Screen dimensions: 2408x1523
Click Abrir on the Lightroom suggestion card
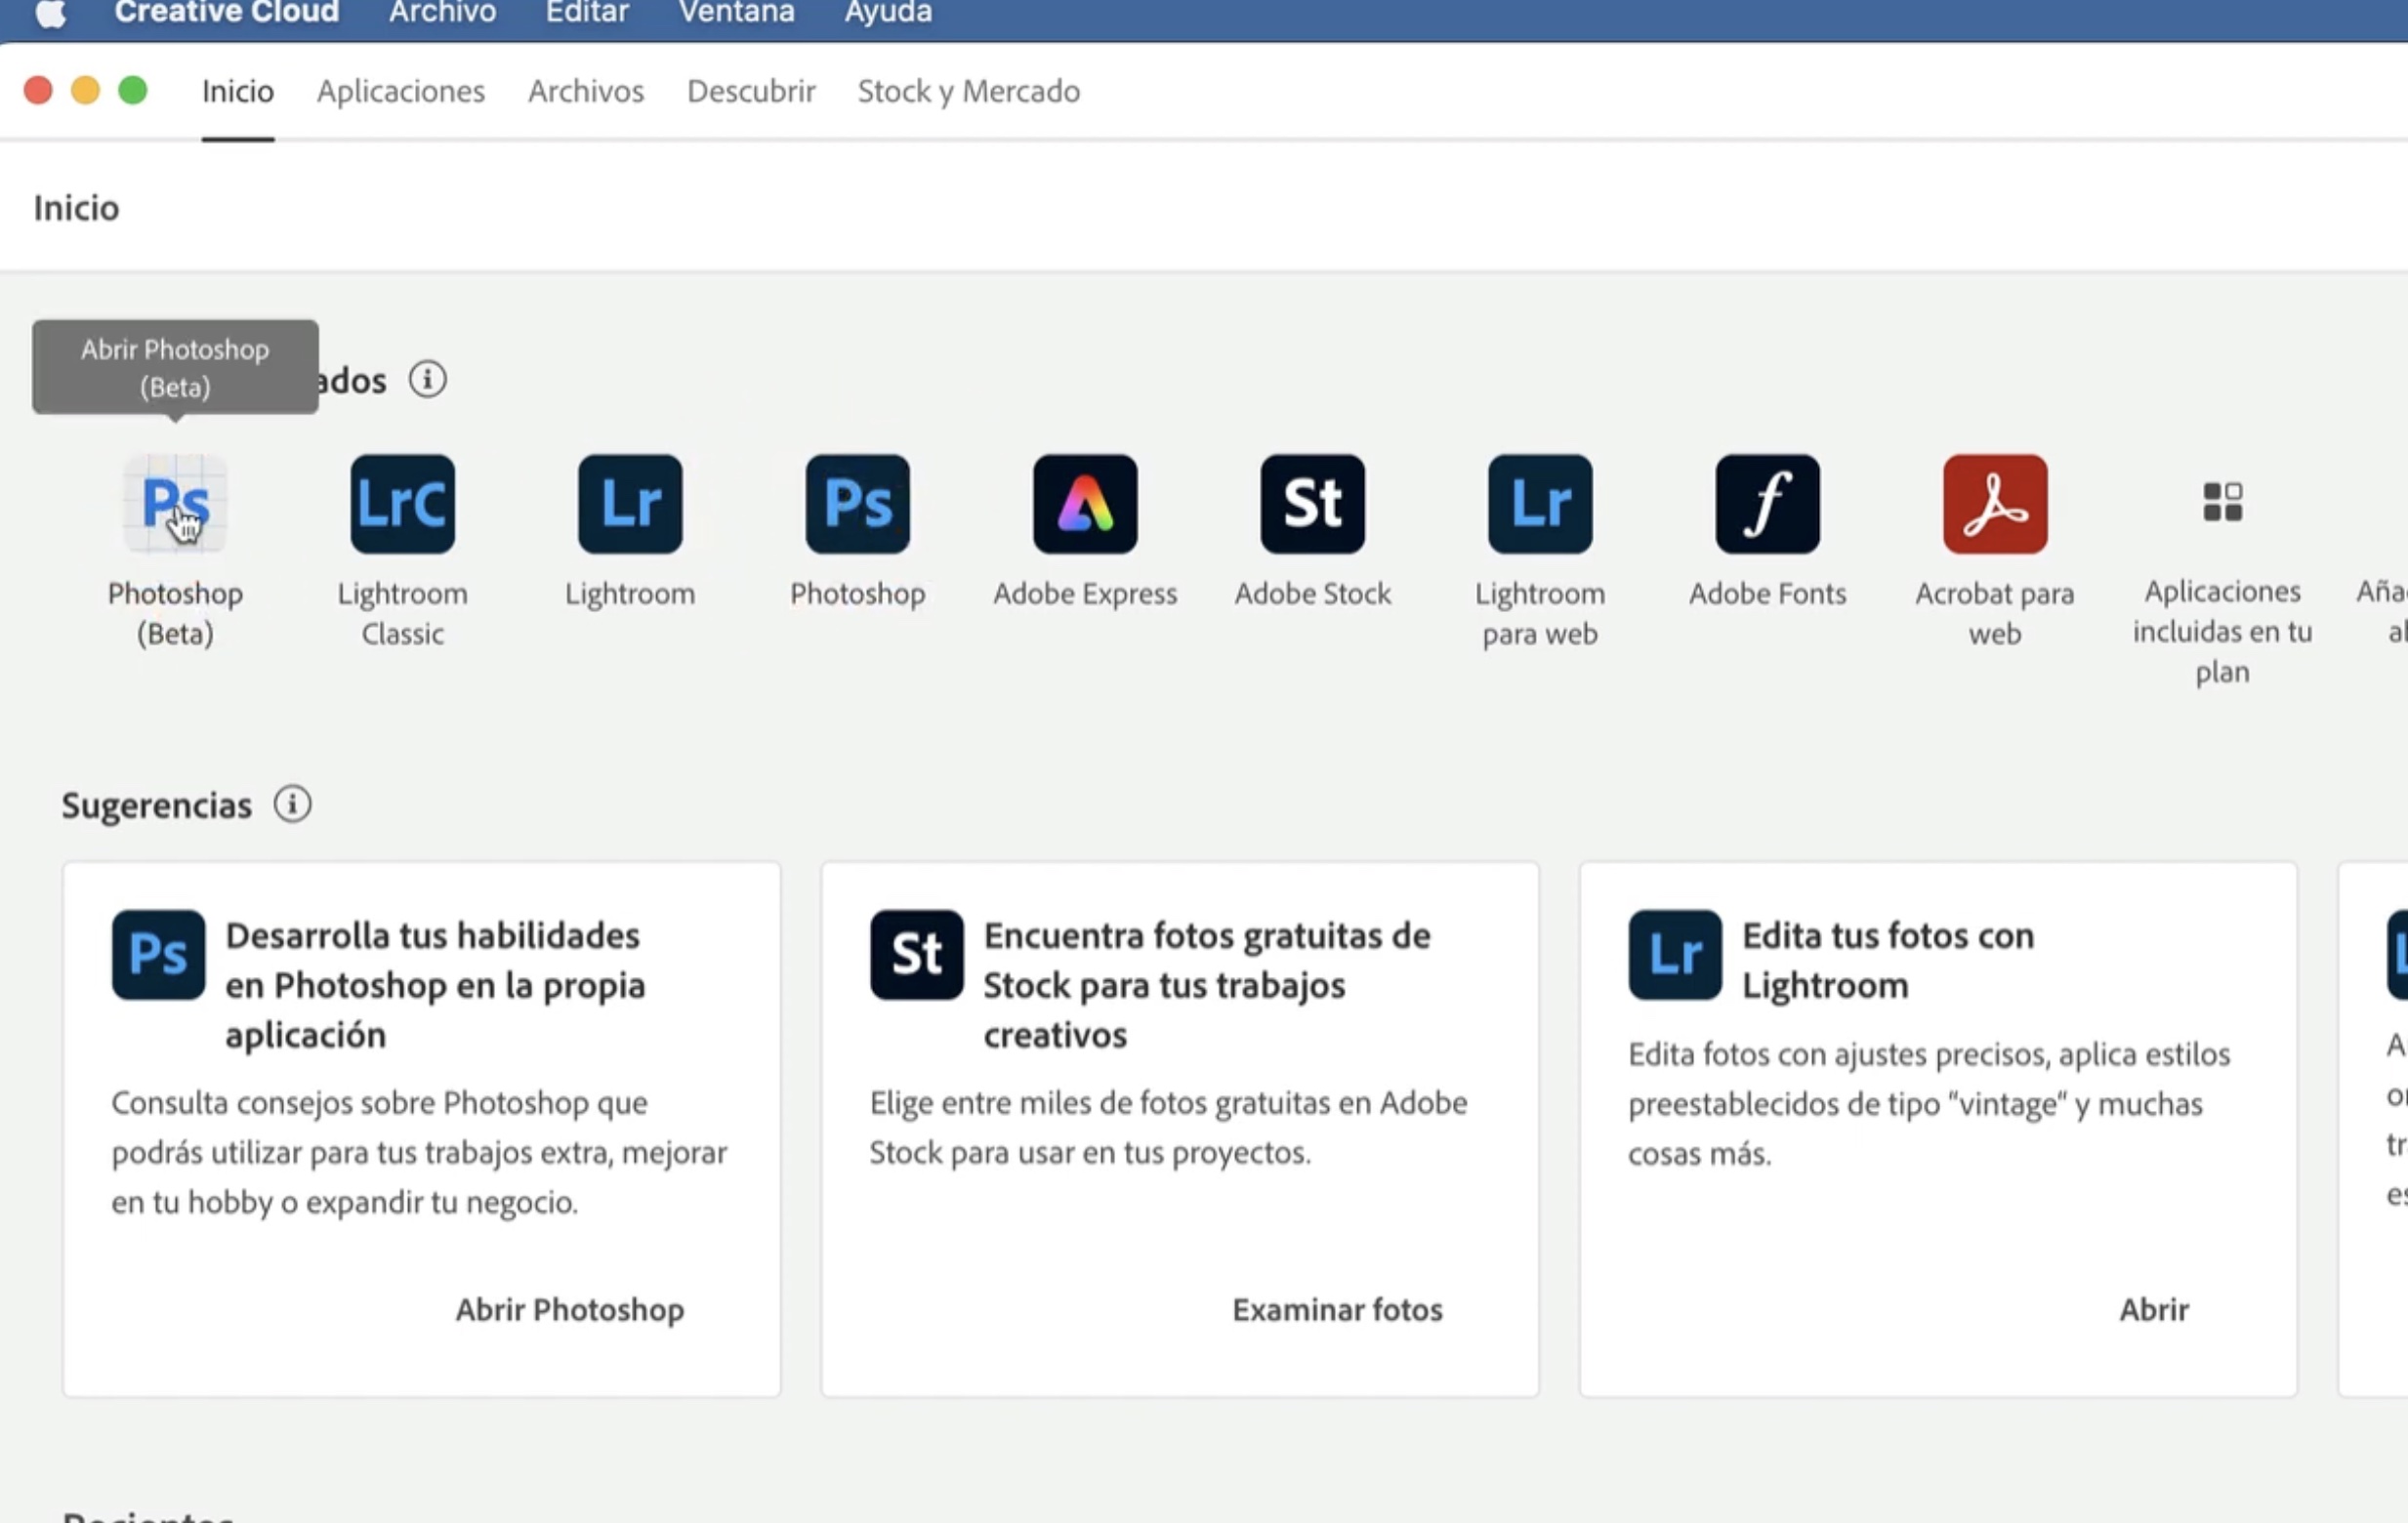(x=2154, y=1309)
